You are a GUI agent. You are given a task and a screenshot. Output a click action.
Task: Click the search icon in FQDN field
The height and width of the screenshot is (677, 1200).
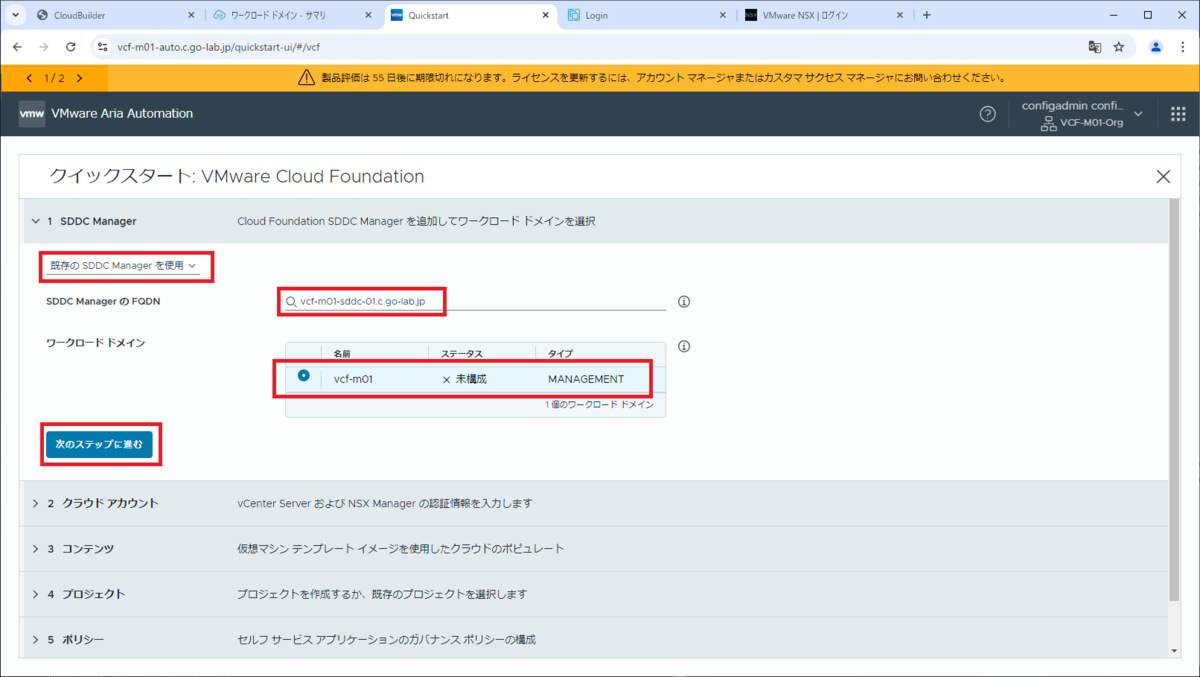[x=291, y=301]
